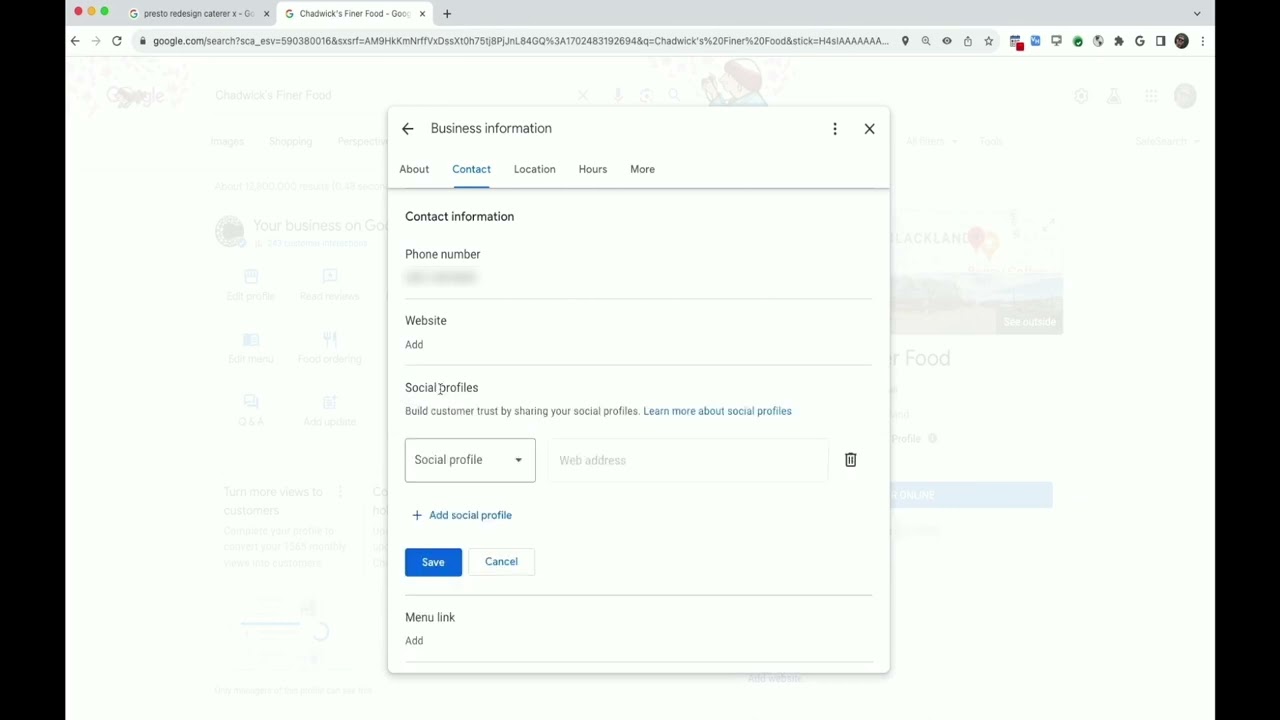Click the browser address bar URL

(x=520, y=41)
